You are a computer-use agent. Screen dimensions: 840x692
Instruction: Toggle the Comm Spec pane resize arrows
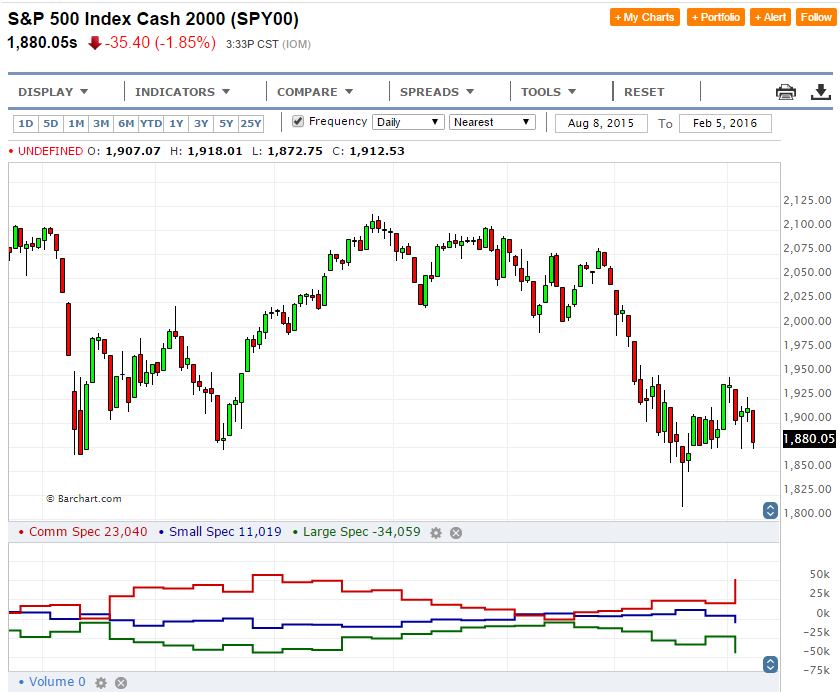(x=770, y=664)
